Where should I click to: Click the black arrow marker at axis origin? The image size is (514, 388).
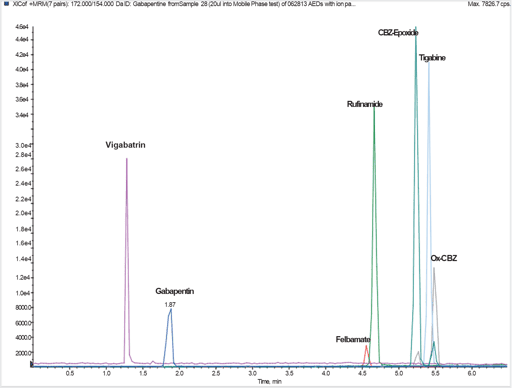(x=32, y=364)
